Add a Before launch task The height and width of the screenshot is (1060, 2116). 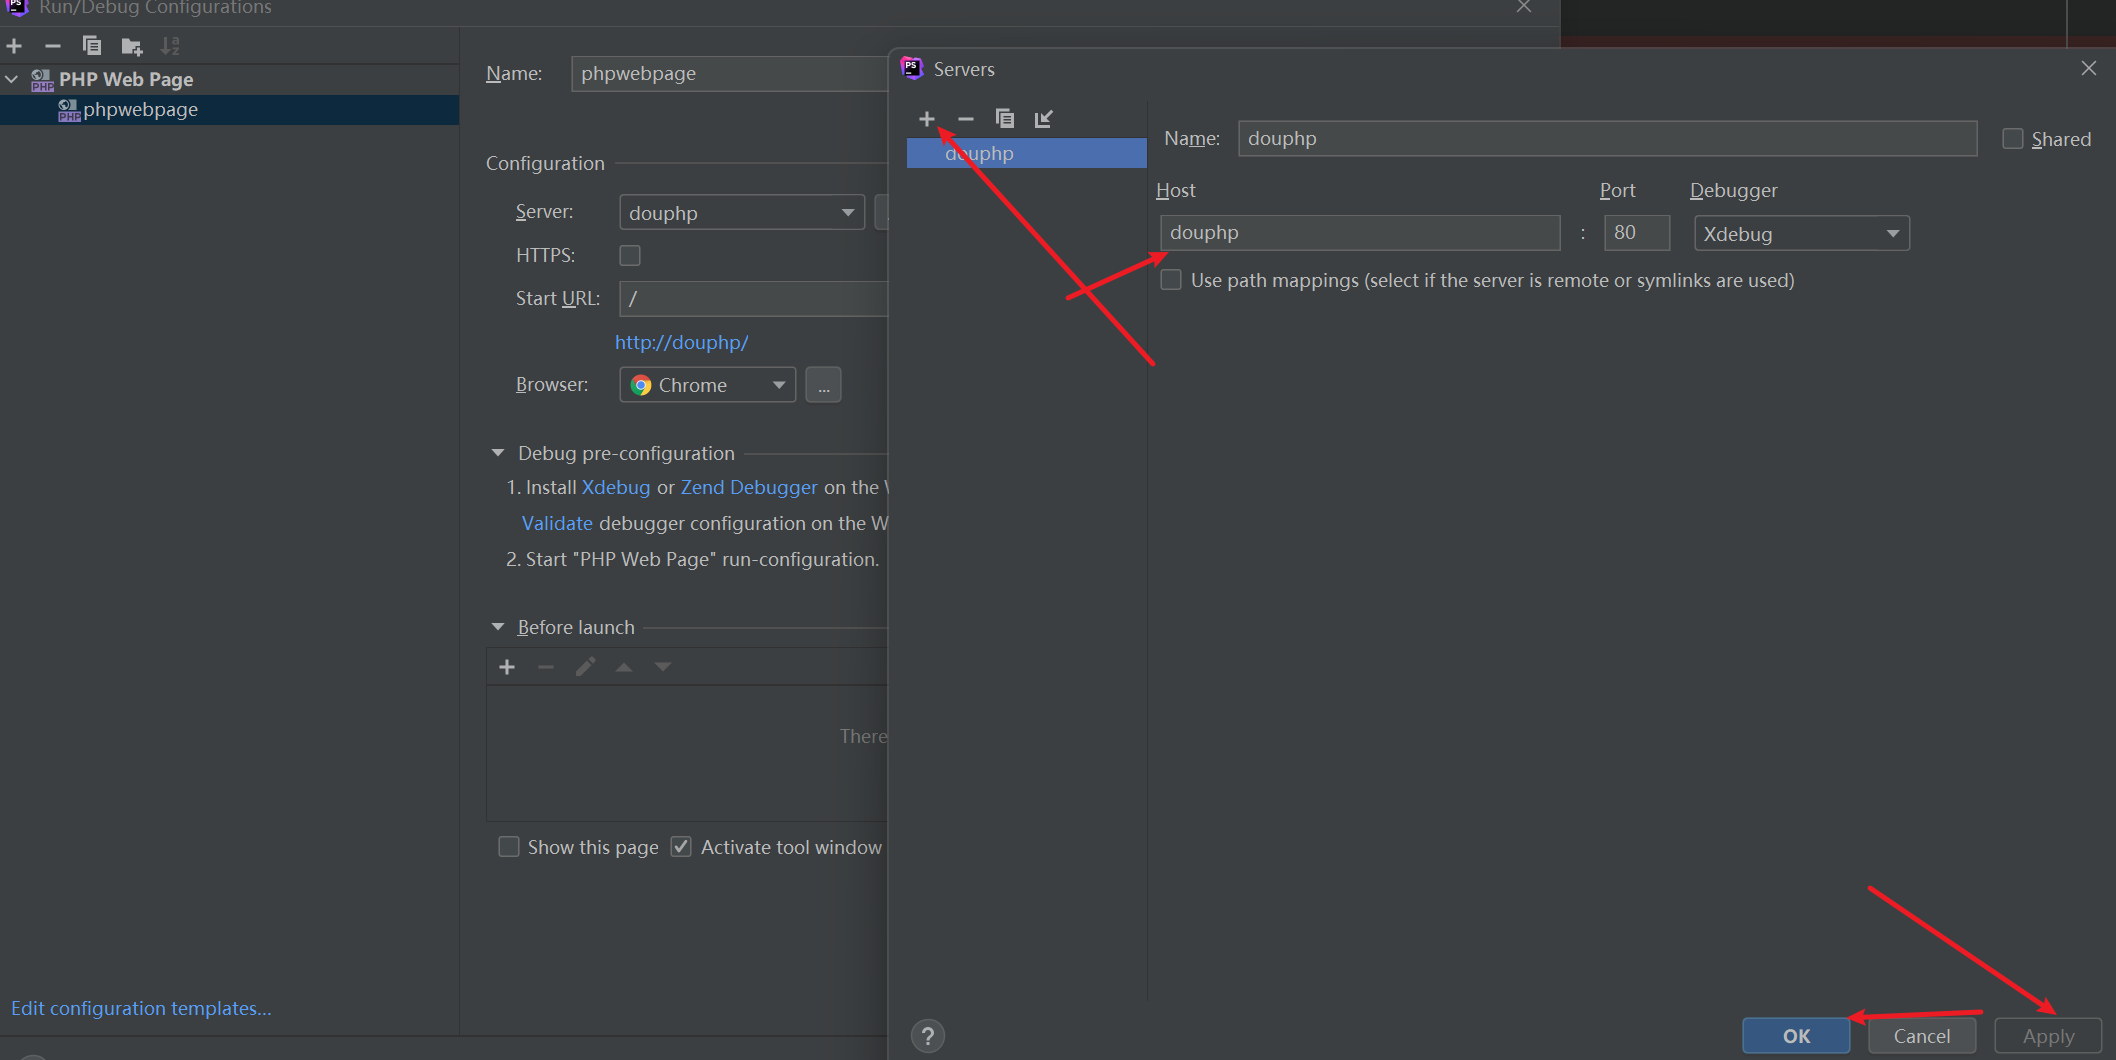507,667
